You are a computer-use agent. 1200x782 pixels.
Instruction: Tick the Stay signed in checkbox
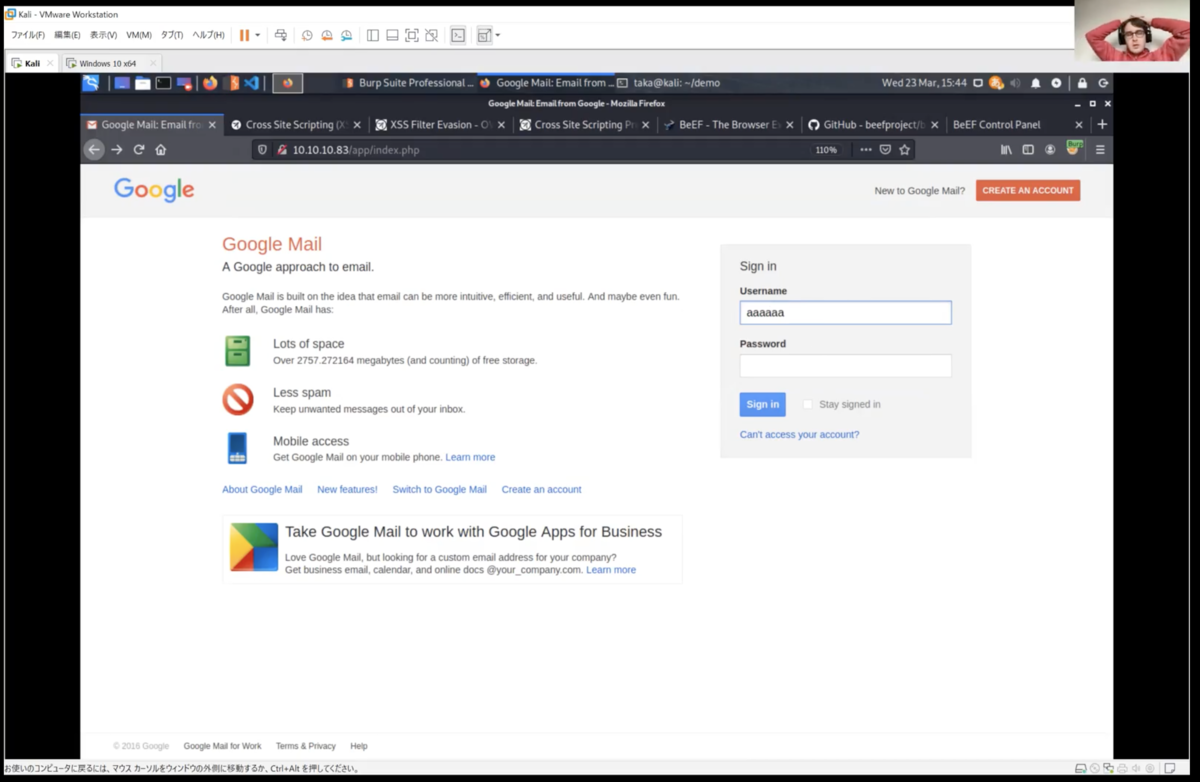(808, 404)
